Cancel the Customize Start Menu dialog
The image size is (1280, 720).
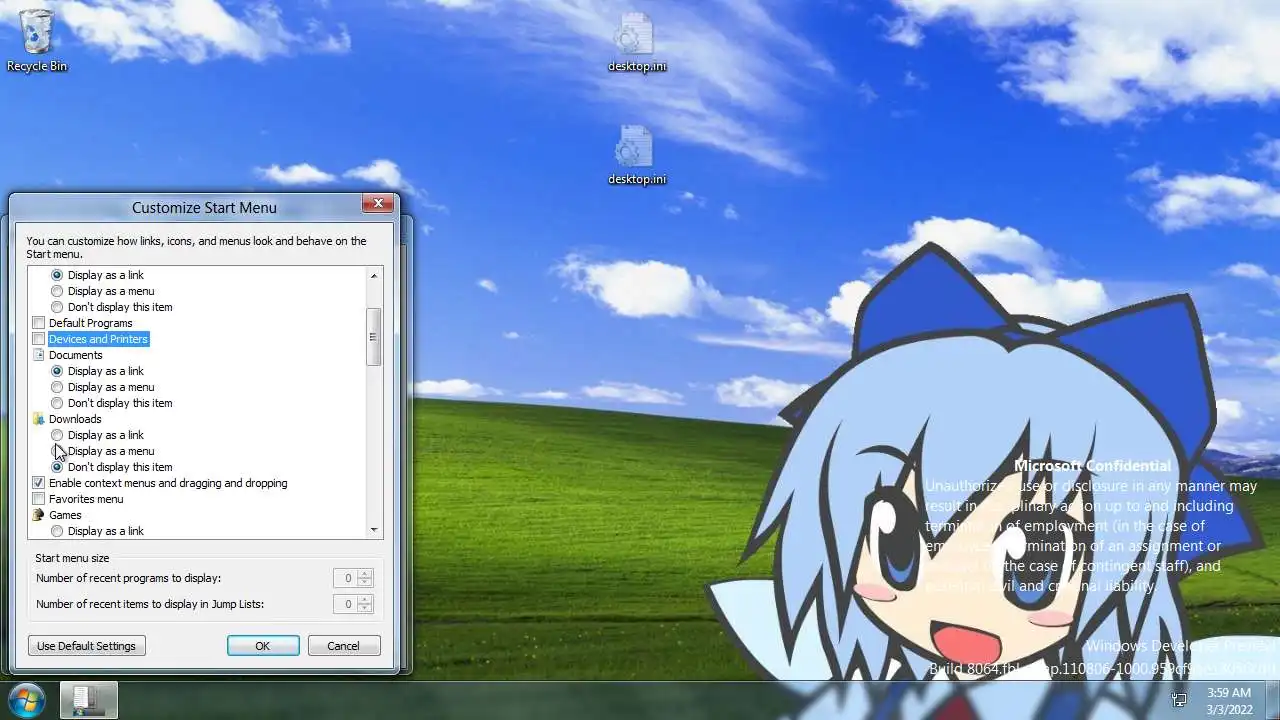pyautogui.click(x=343, y=646)
